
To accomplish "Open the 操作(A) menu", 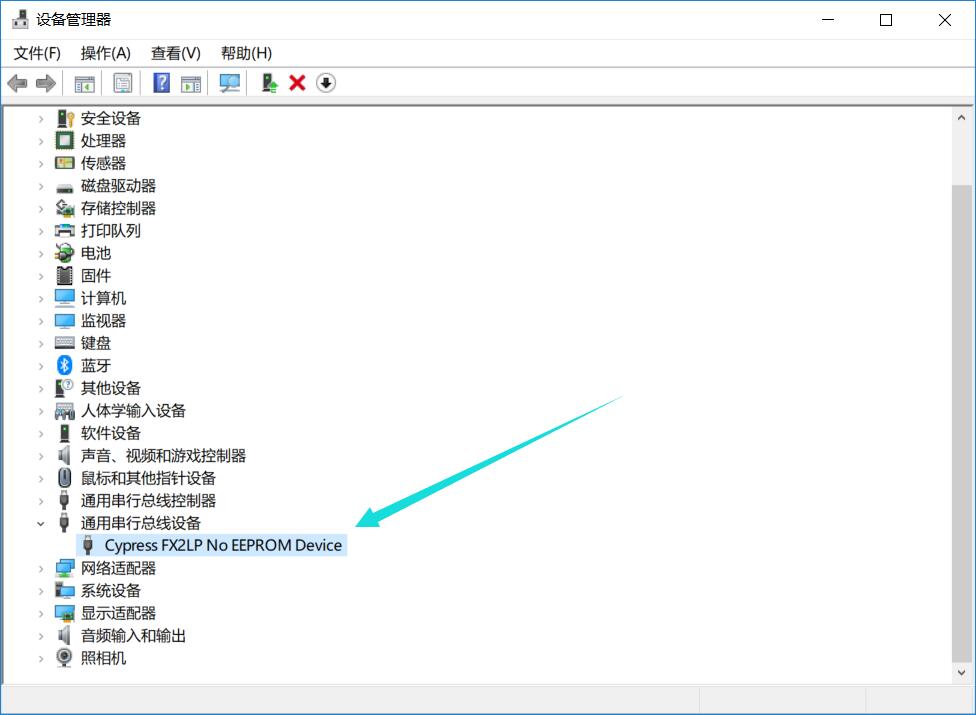I will point(106,54).
